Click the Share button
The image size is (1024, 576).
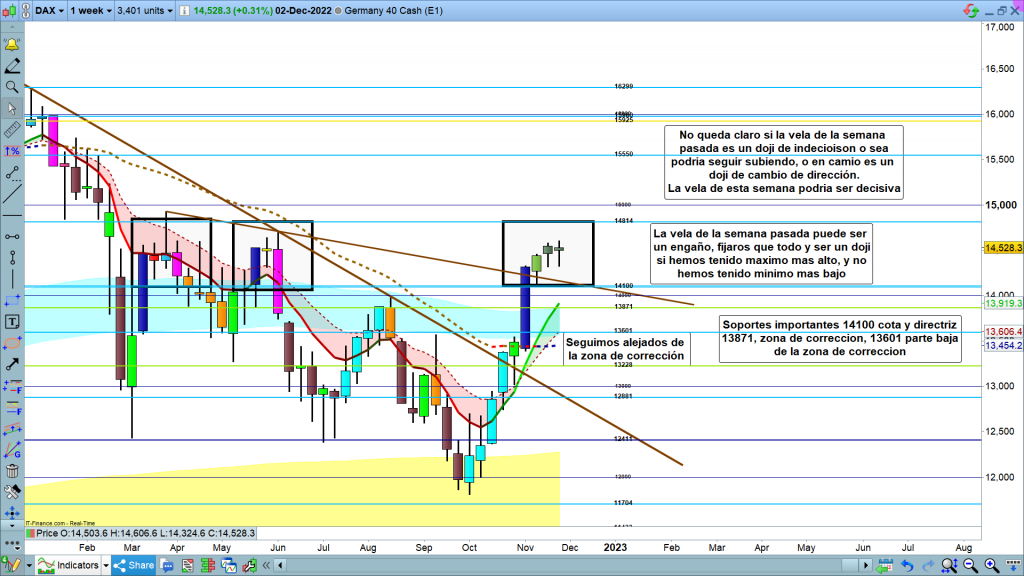(x=134, y=566)
